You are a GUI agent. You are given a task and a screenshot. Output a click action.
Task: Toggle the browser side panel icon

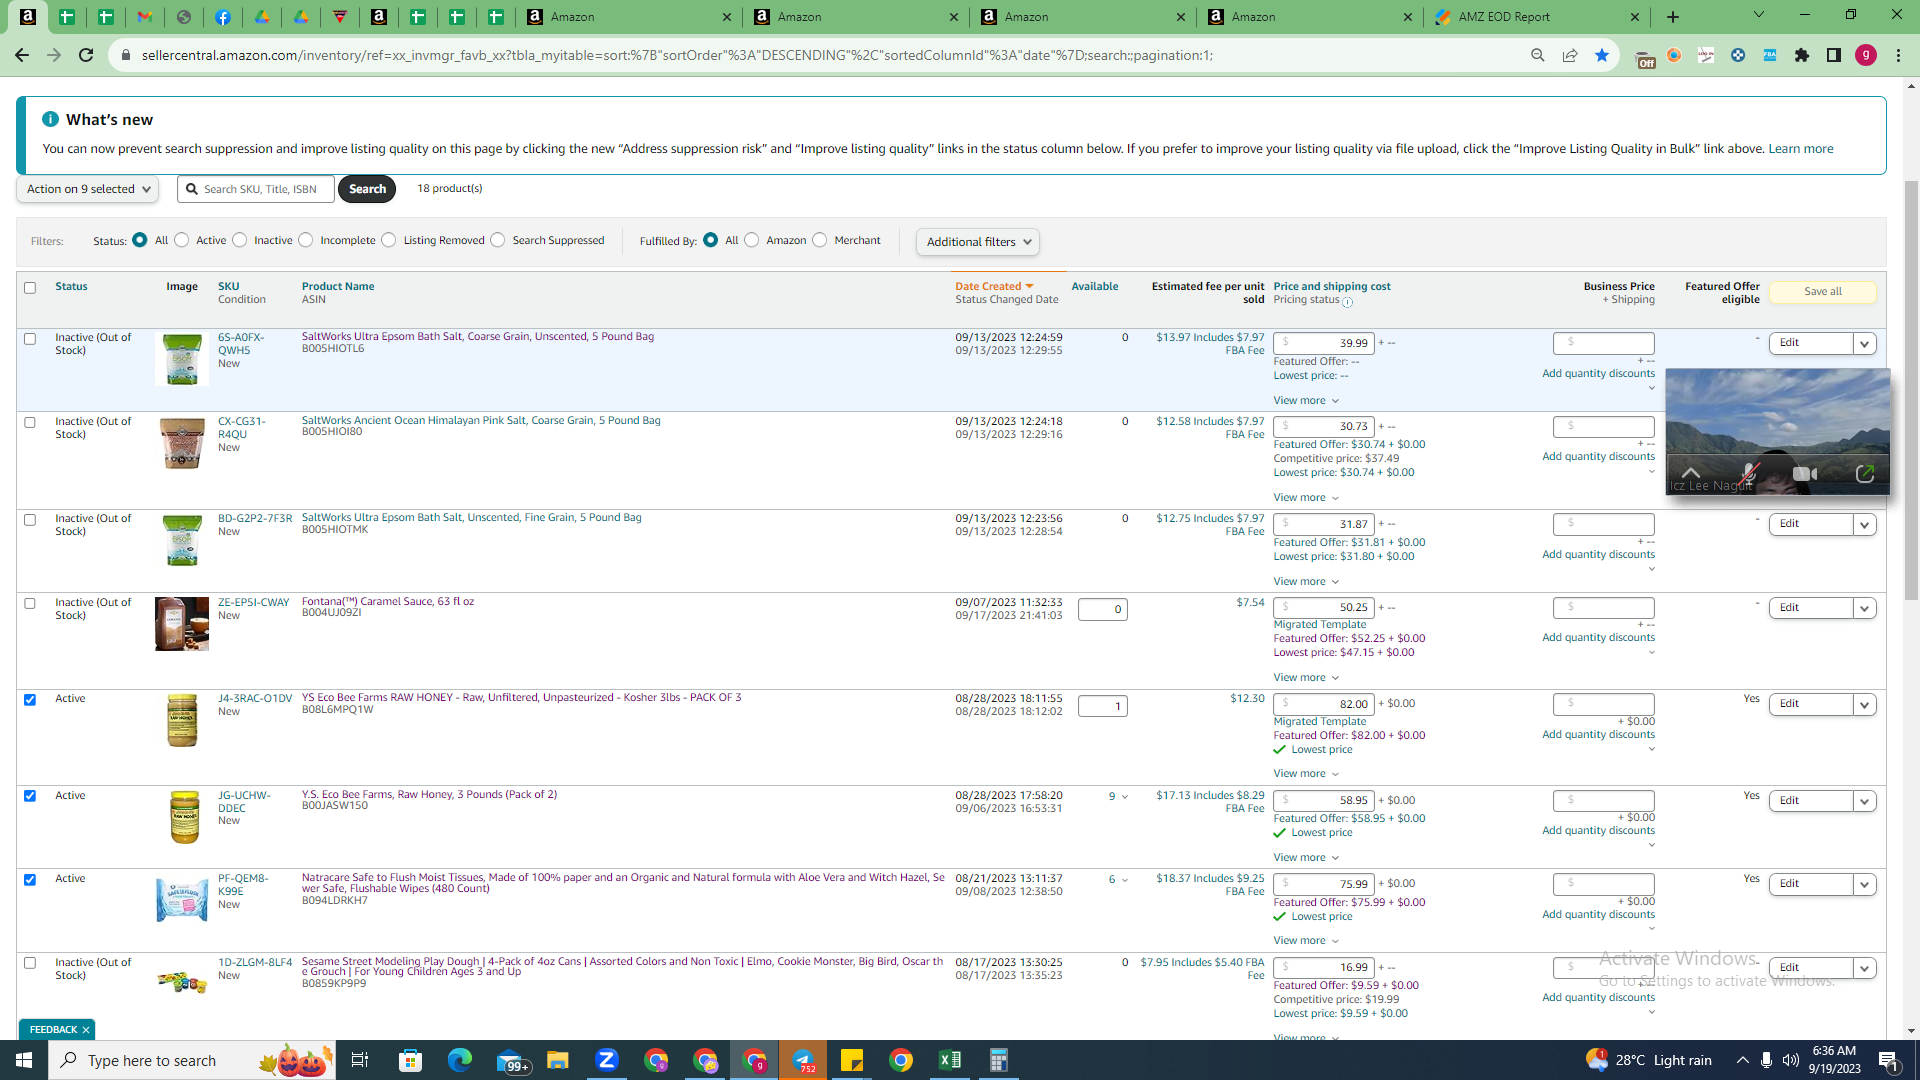(x=1834, y=55)
